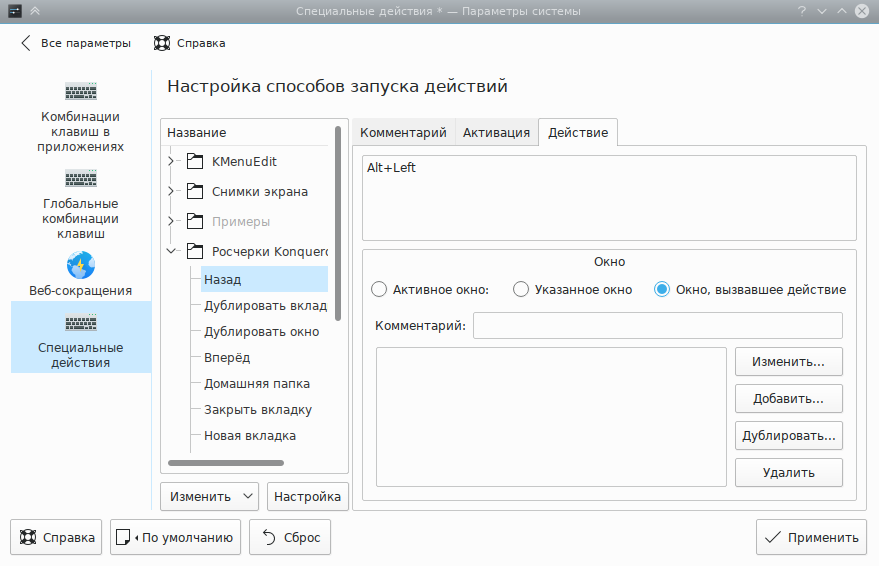This screenshot has height=566, width=879.
Task: Click the Добавить... button
Action: (x=788, y=398)
